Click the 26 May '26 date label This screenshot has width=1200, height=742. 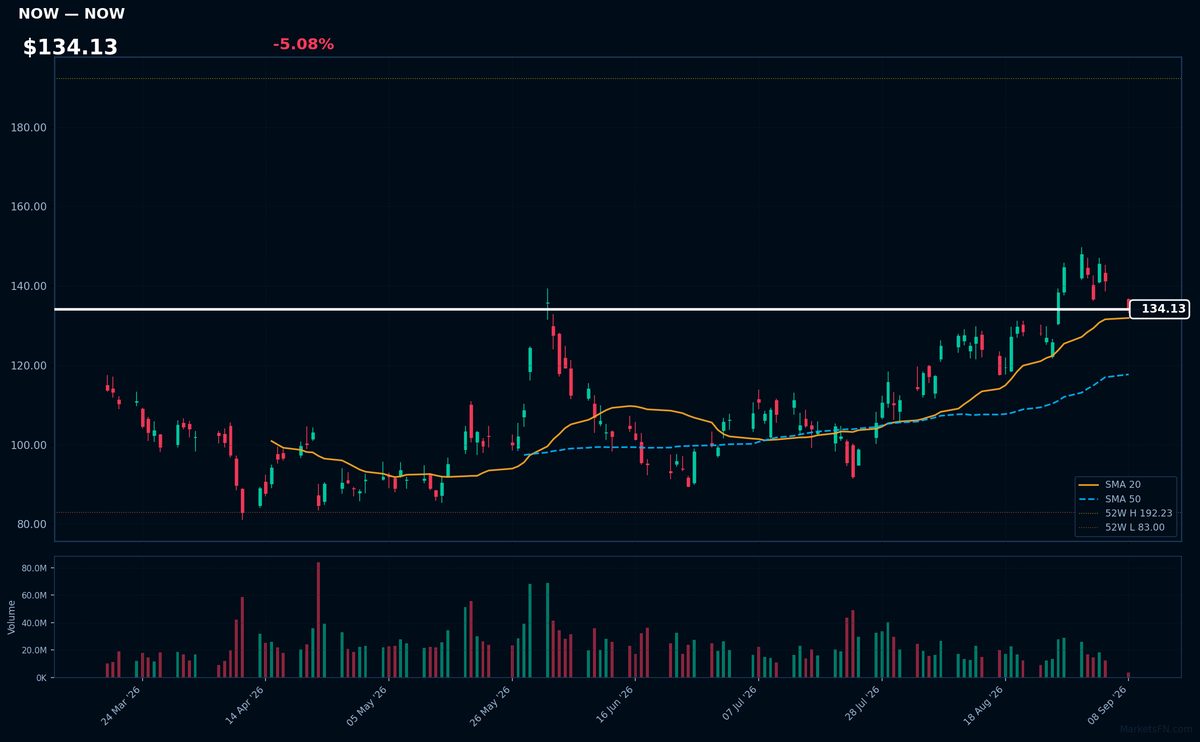point(492,706)
